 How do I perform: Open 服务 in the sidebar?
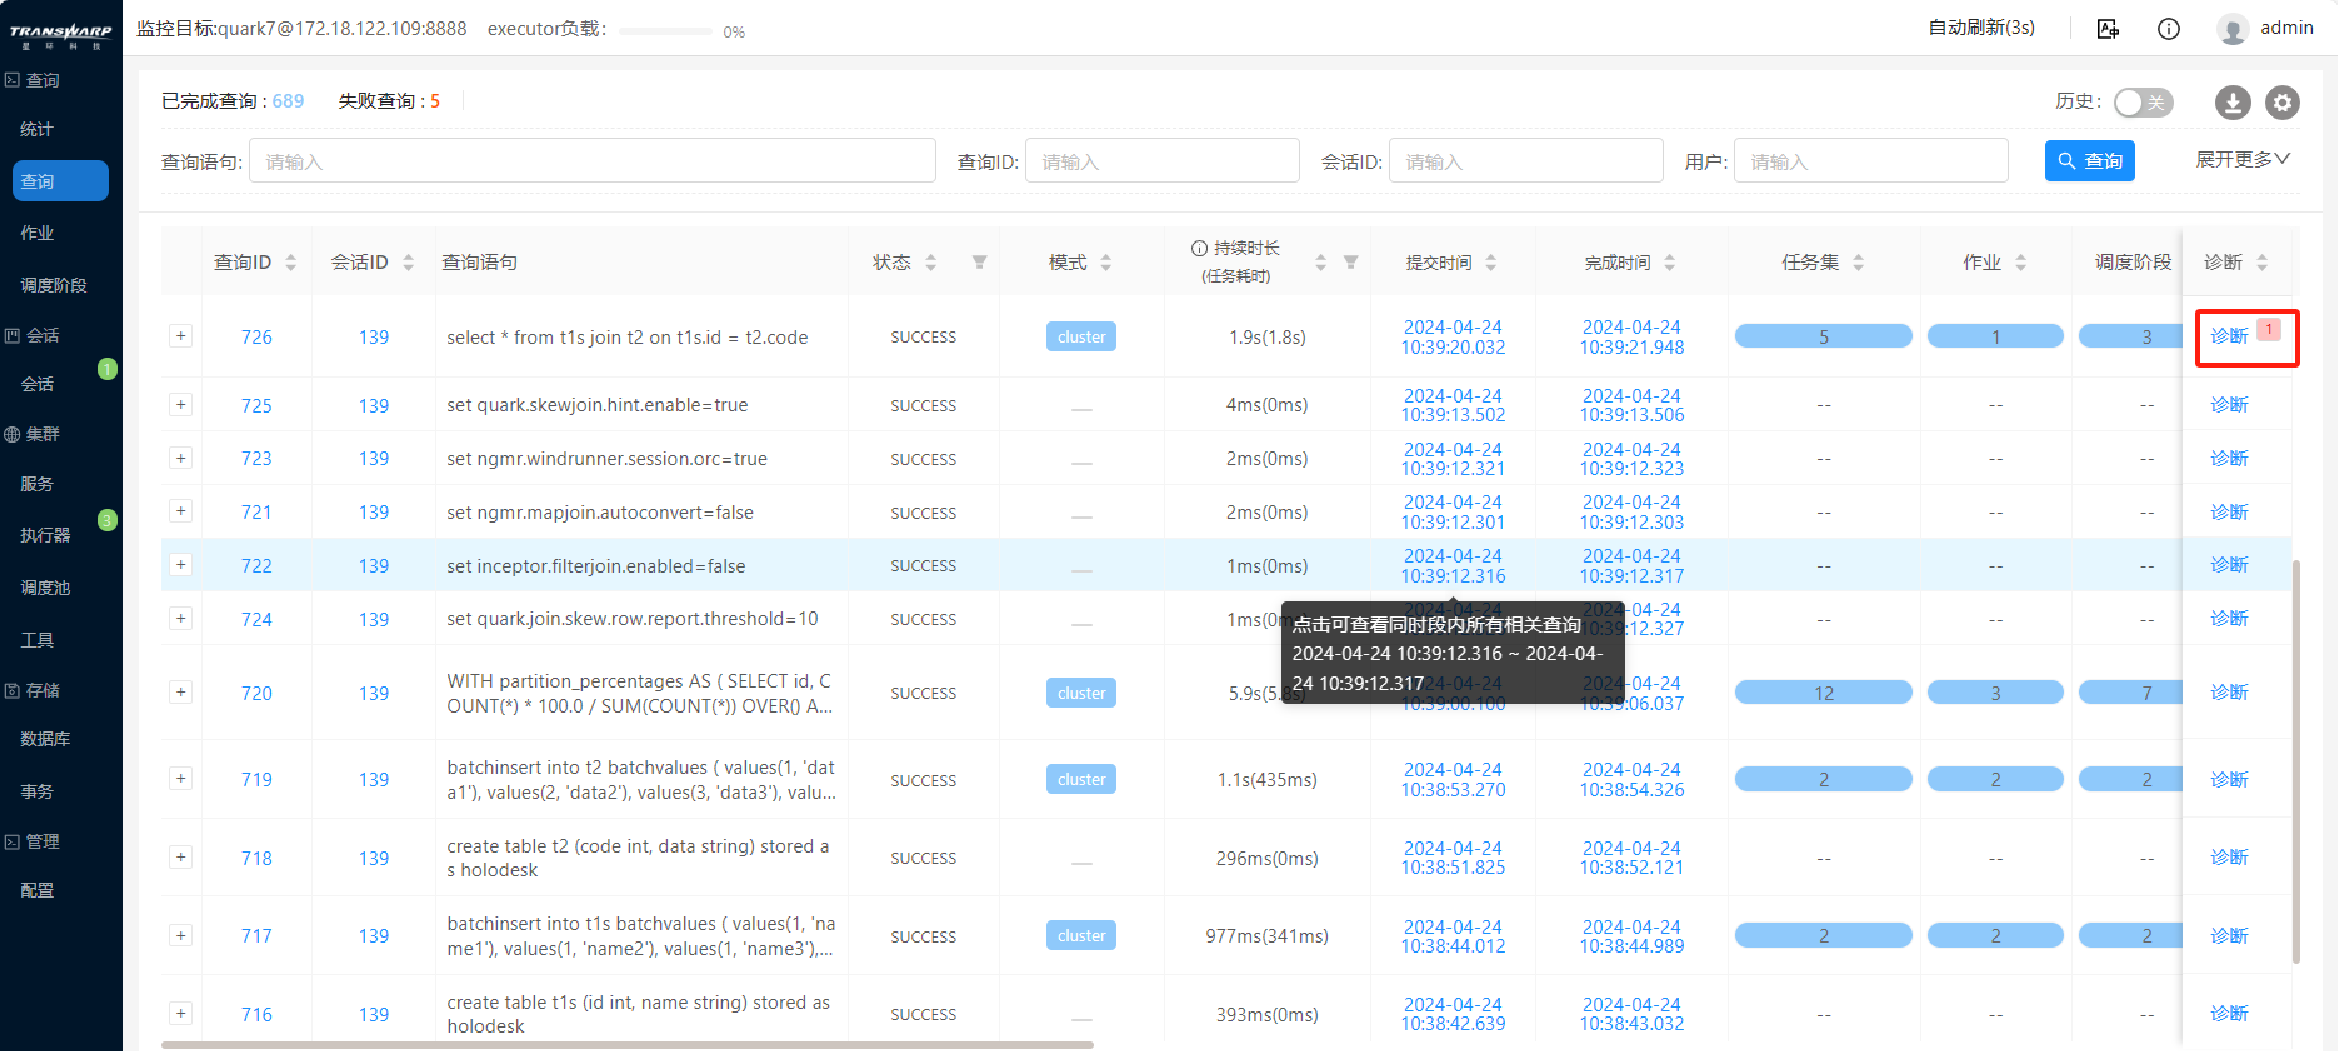click(37, 484)
